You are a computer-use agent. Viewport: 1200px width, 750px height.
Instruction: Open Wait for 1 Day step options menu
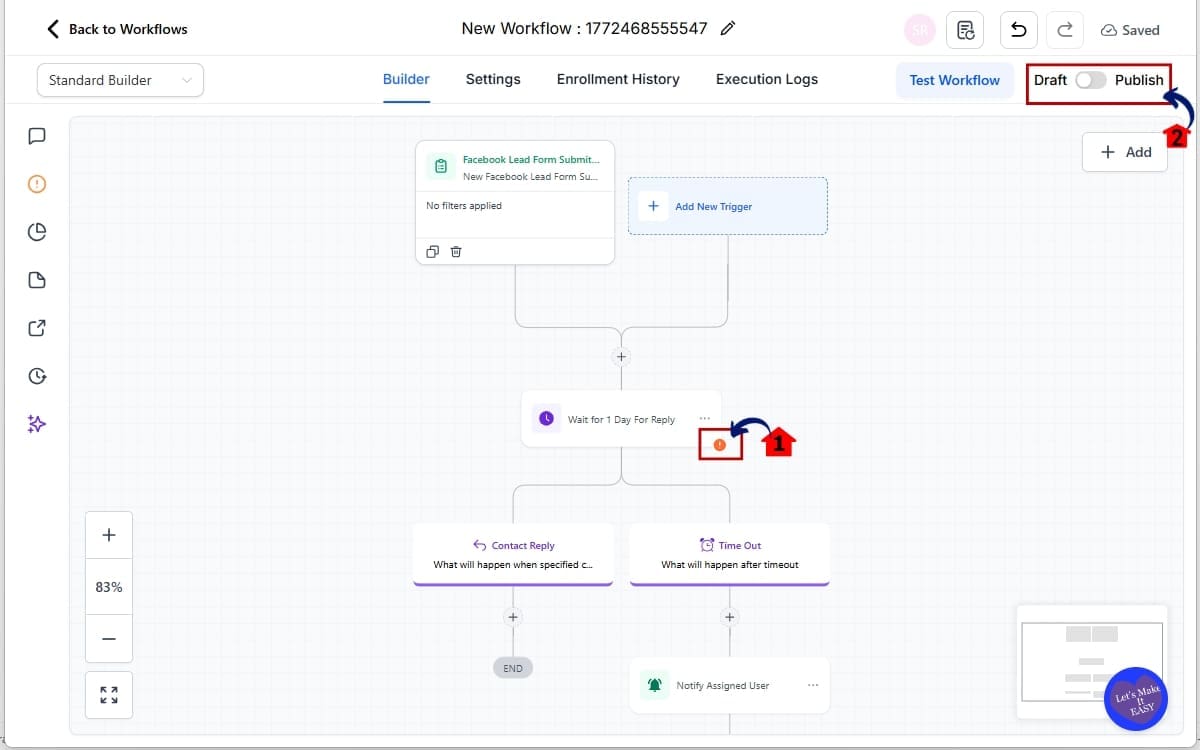click(x=705, y=419)
